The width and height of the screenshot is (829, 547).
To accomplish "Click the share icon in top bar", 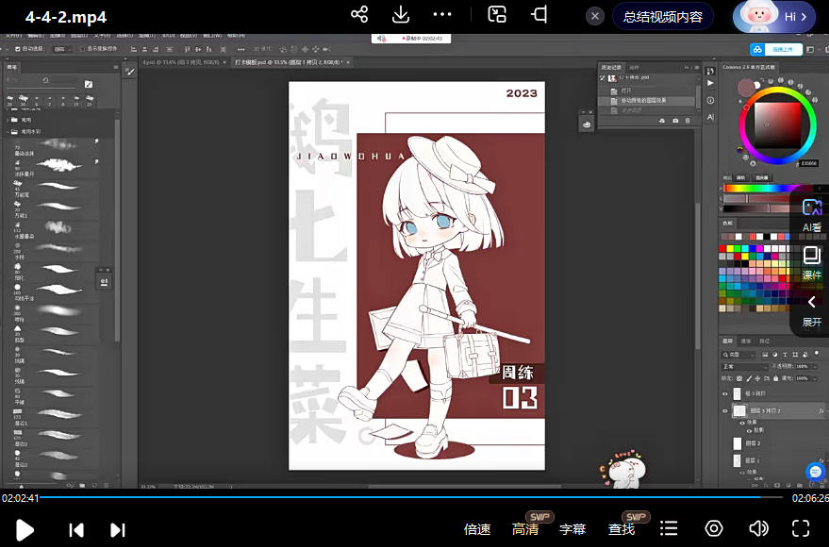I will coord(359,15).
